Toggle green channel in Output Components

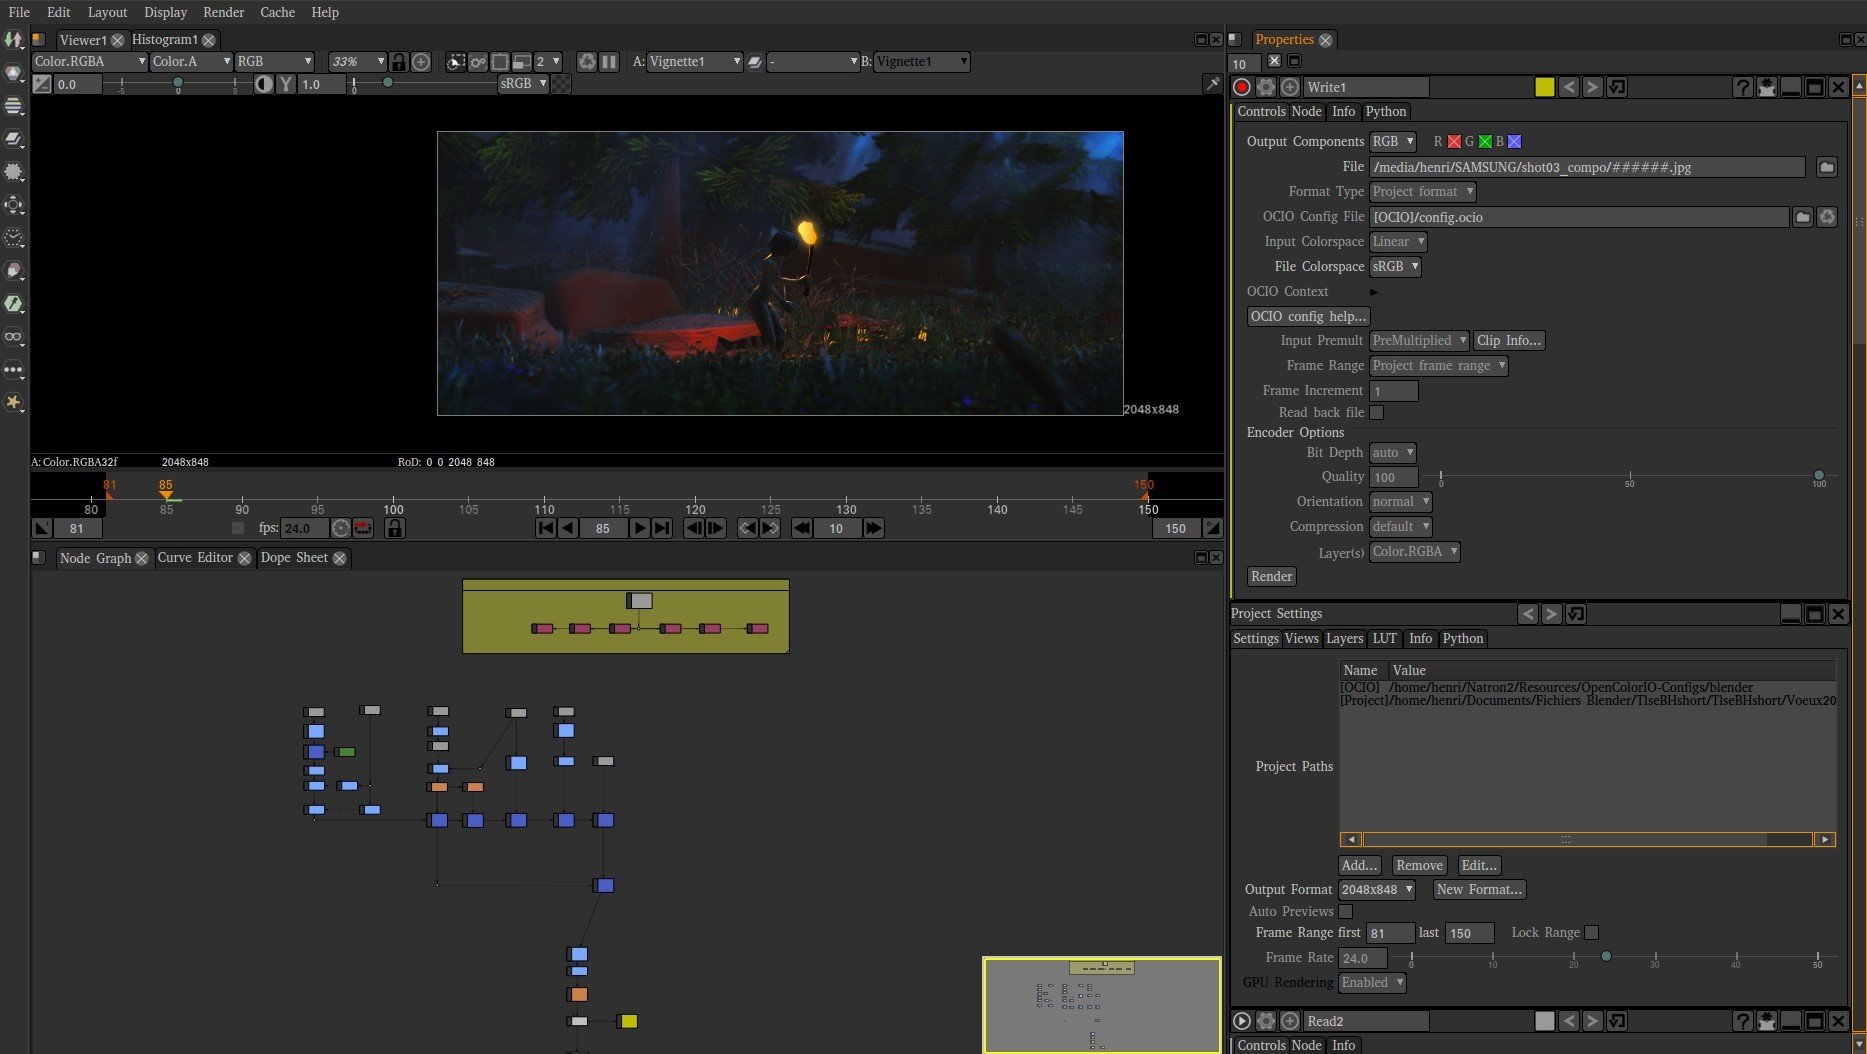(1485, 142)
